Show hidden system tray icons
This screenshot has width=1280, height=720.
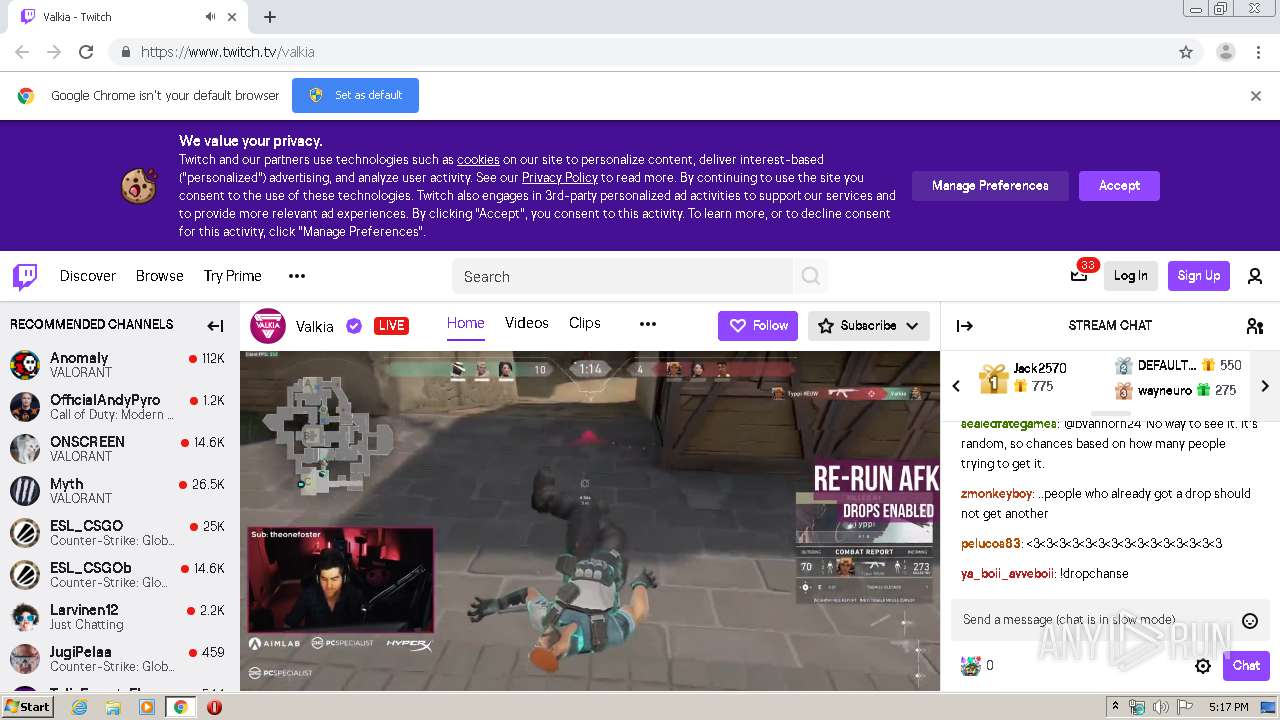pos(1116,707)
